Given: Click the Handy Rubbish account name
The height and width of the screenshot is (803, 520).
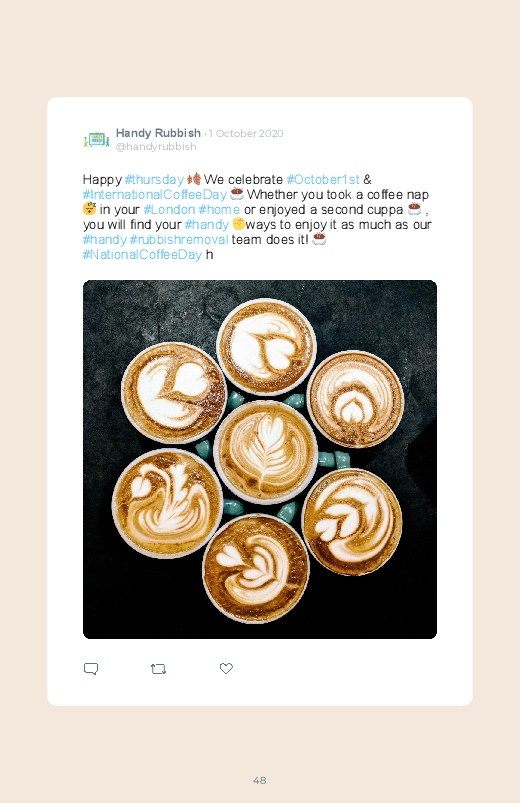Looking at the screenshot, I should (x=158, y=133).
